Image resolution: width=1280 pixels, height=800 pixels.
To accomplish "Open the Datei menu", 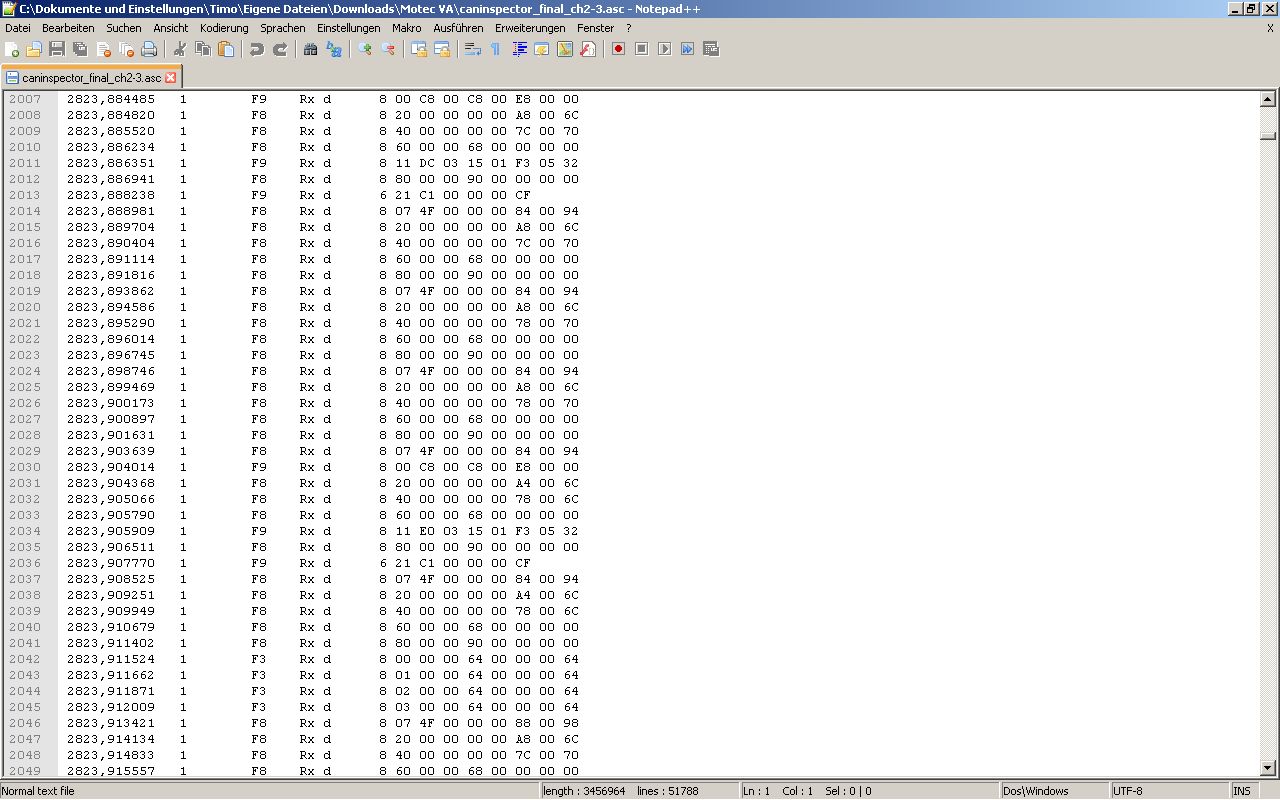I will pos(18,28).
